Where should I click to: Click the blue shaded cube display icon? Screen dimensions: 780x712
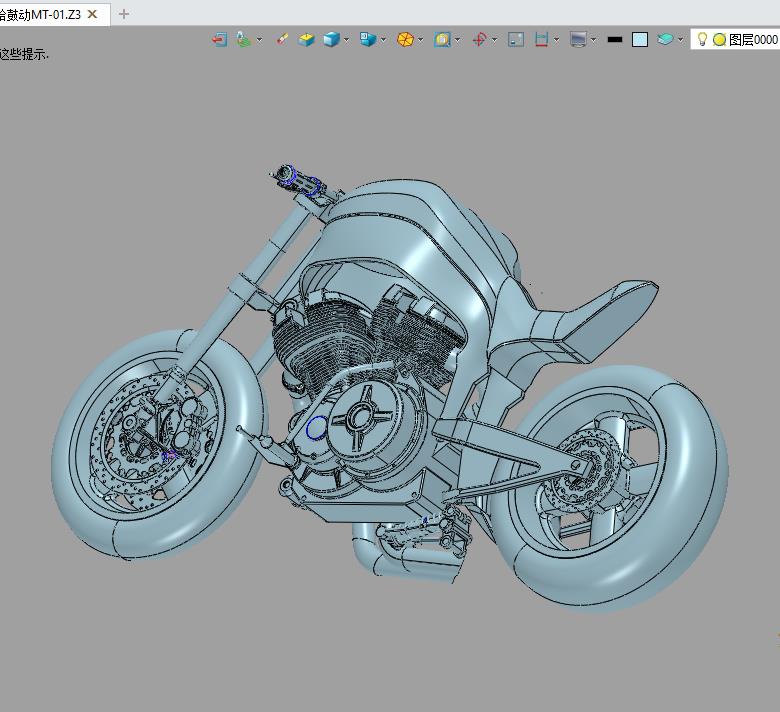point(331,40)
